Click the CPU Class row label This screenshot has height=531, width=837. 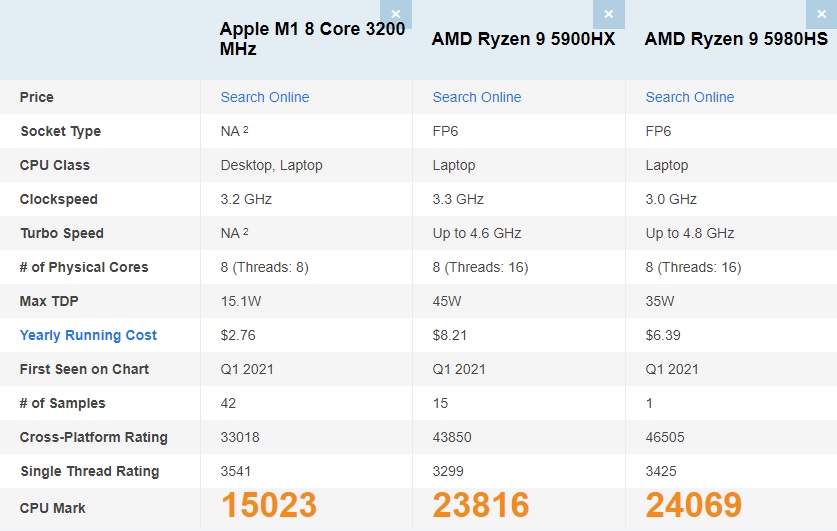pos(54,165)
